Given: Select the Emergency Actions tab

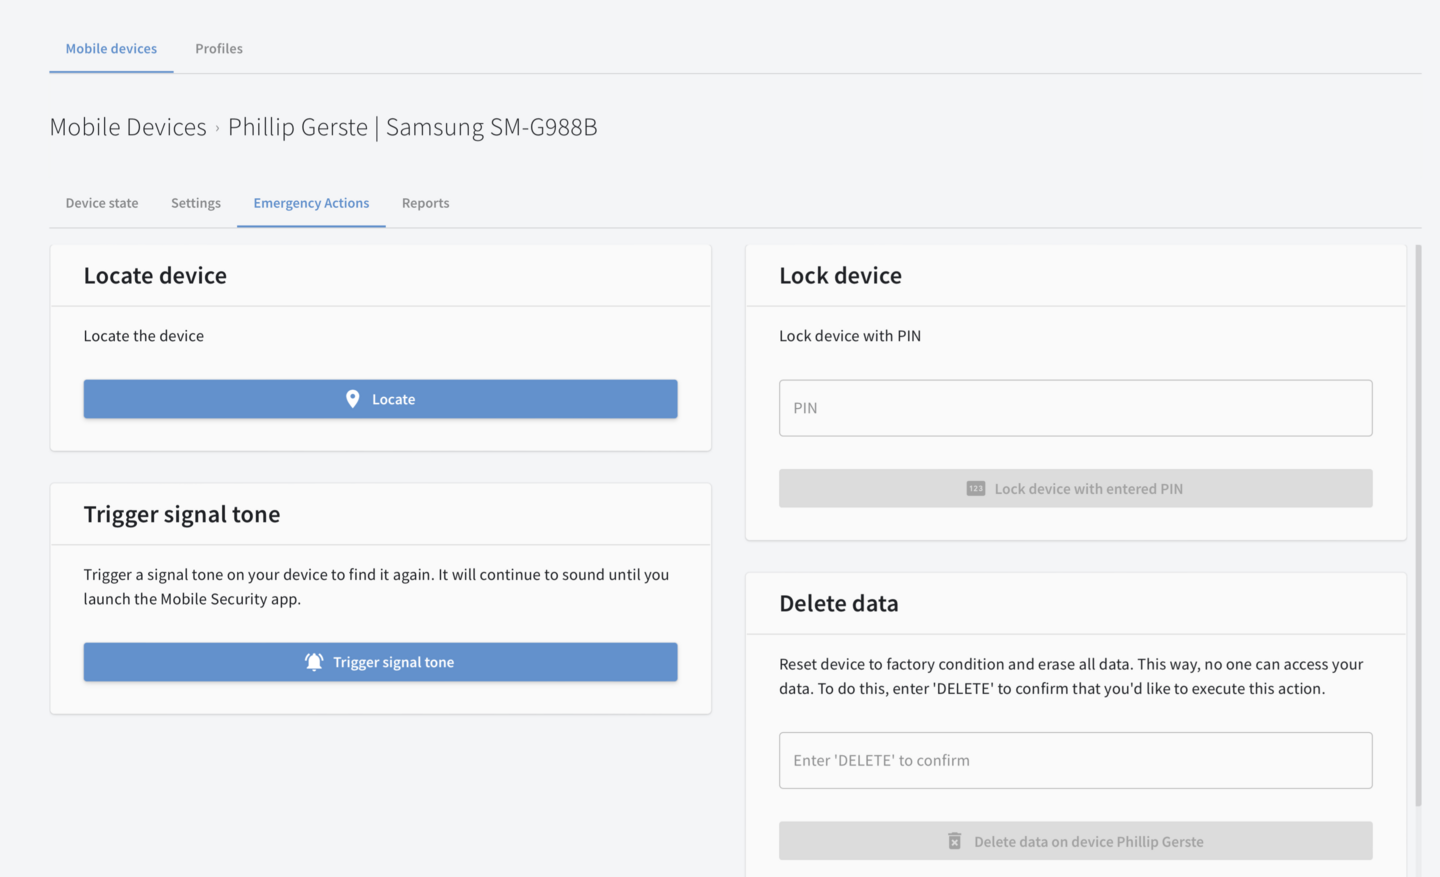Looking at the screenshot, I should [311, 203].
